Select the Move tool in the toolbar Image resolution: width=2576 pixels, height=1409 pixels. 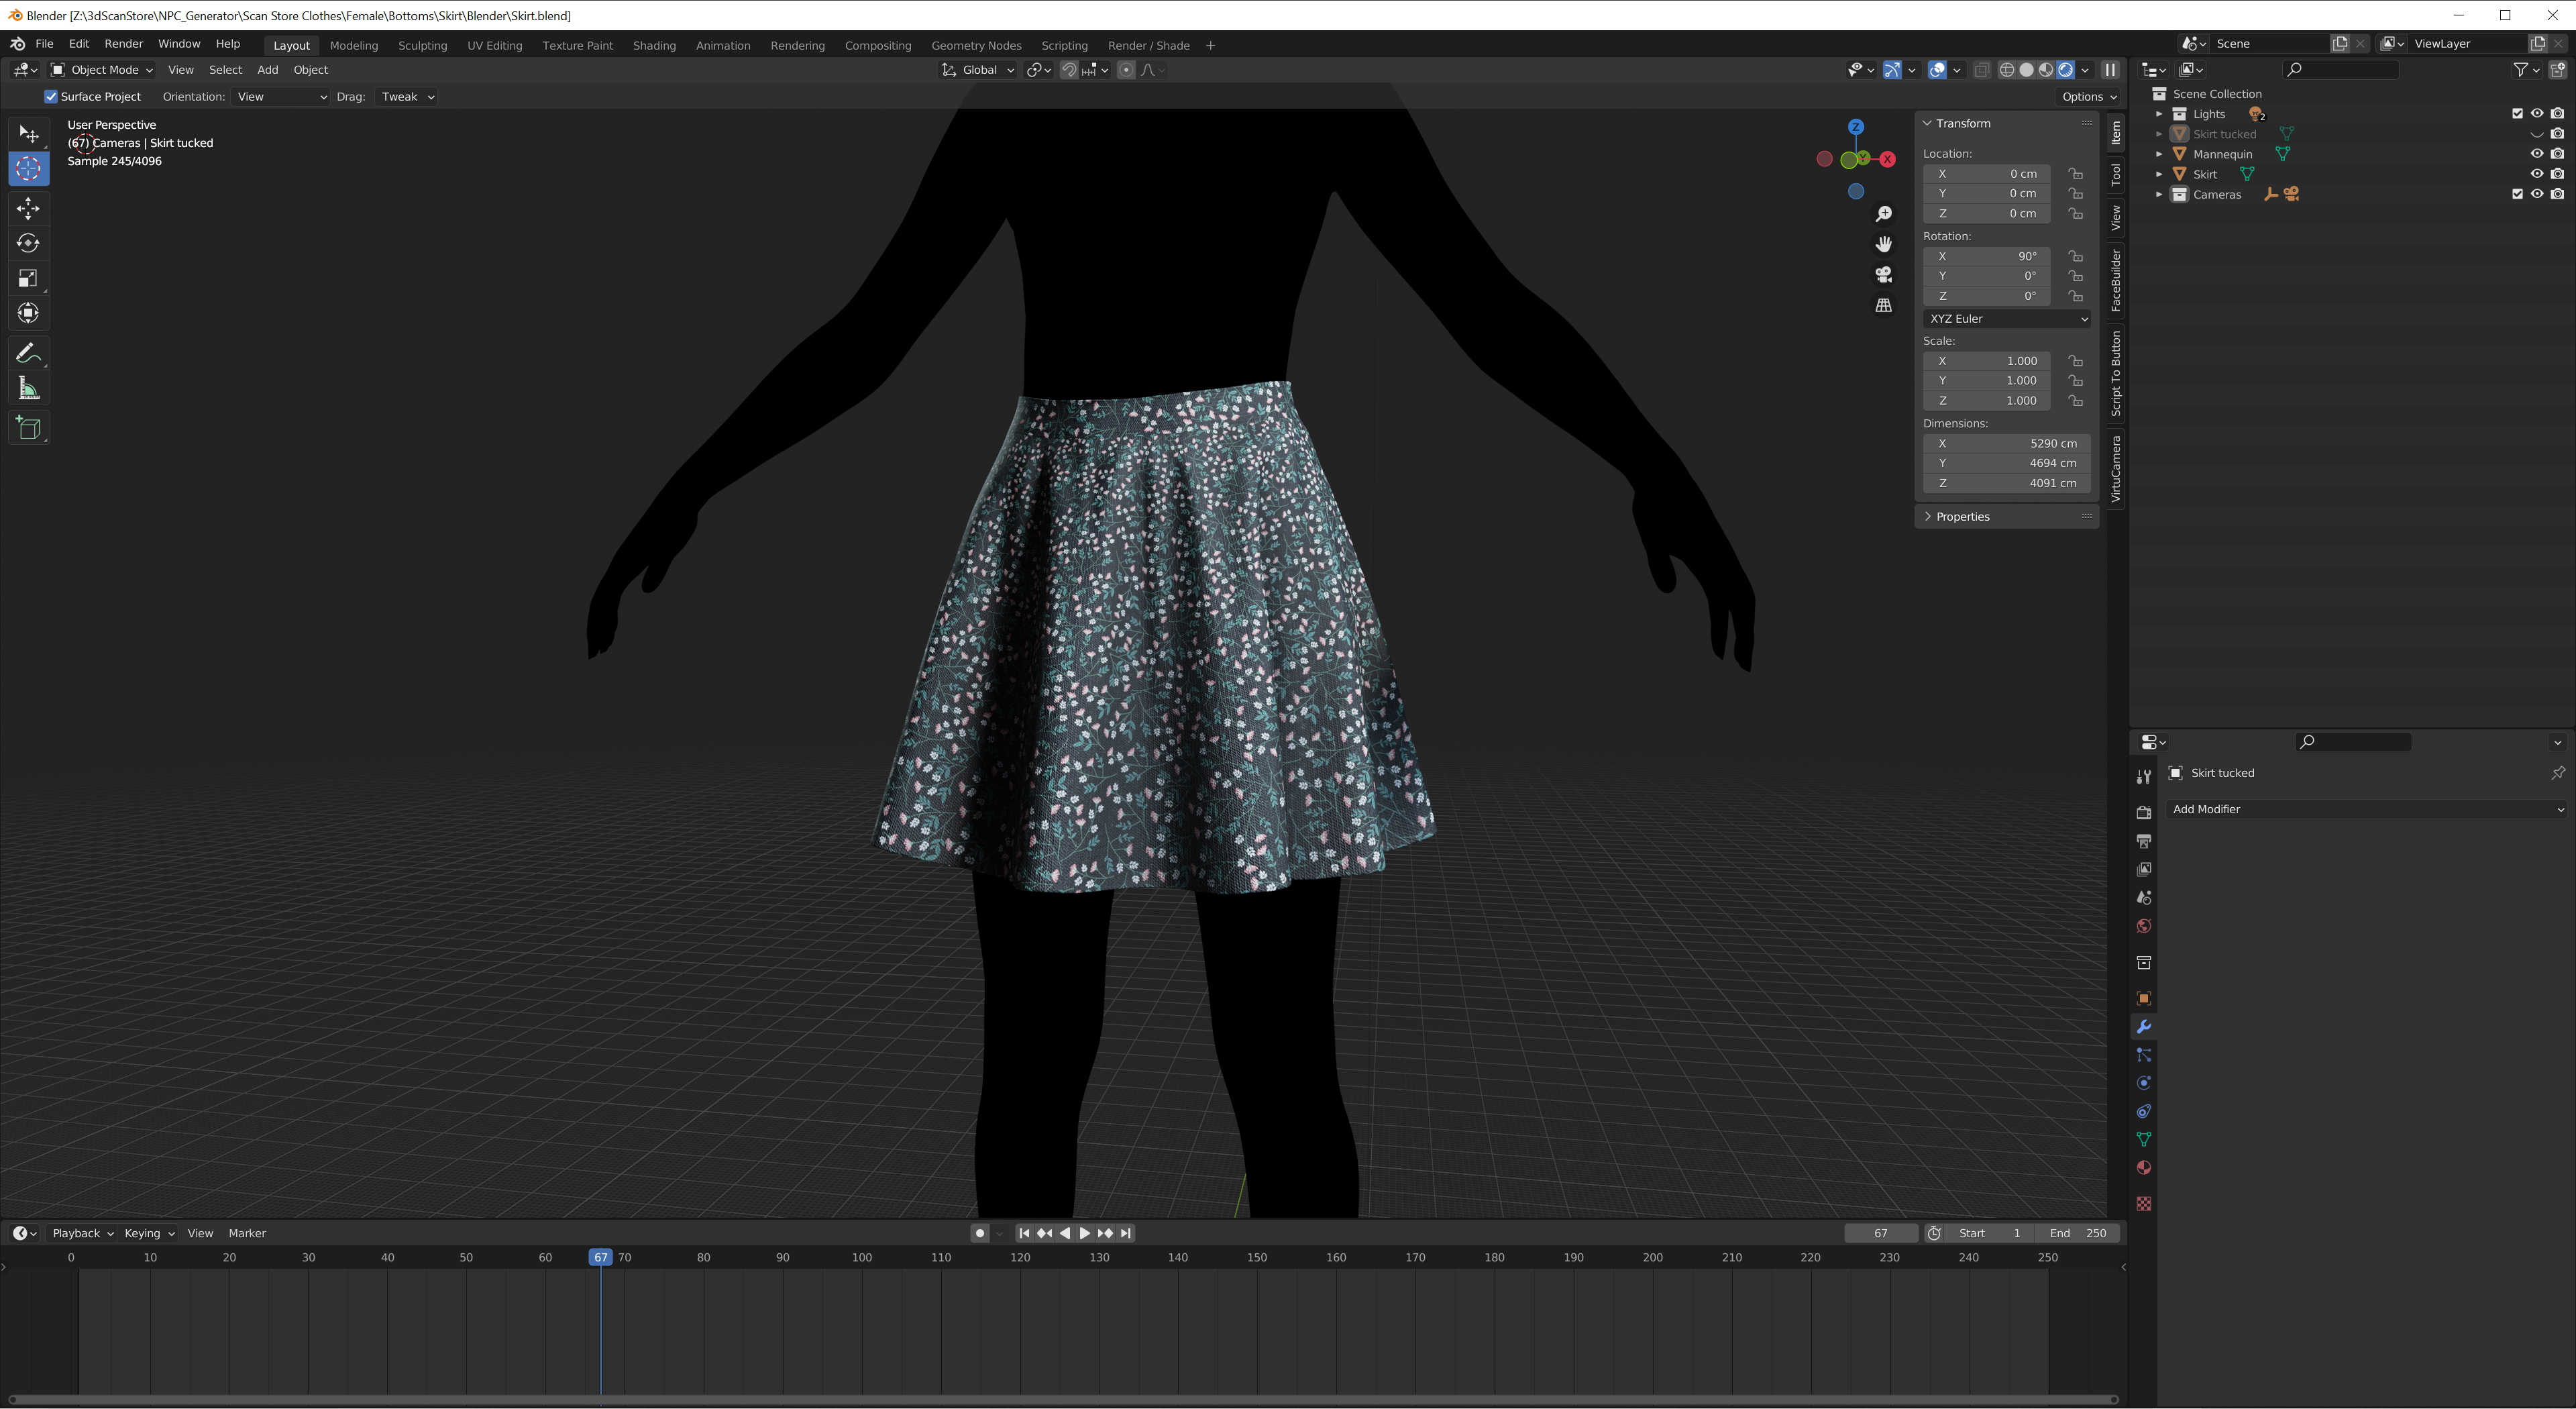(x=28, y=208)
